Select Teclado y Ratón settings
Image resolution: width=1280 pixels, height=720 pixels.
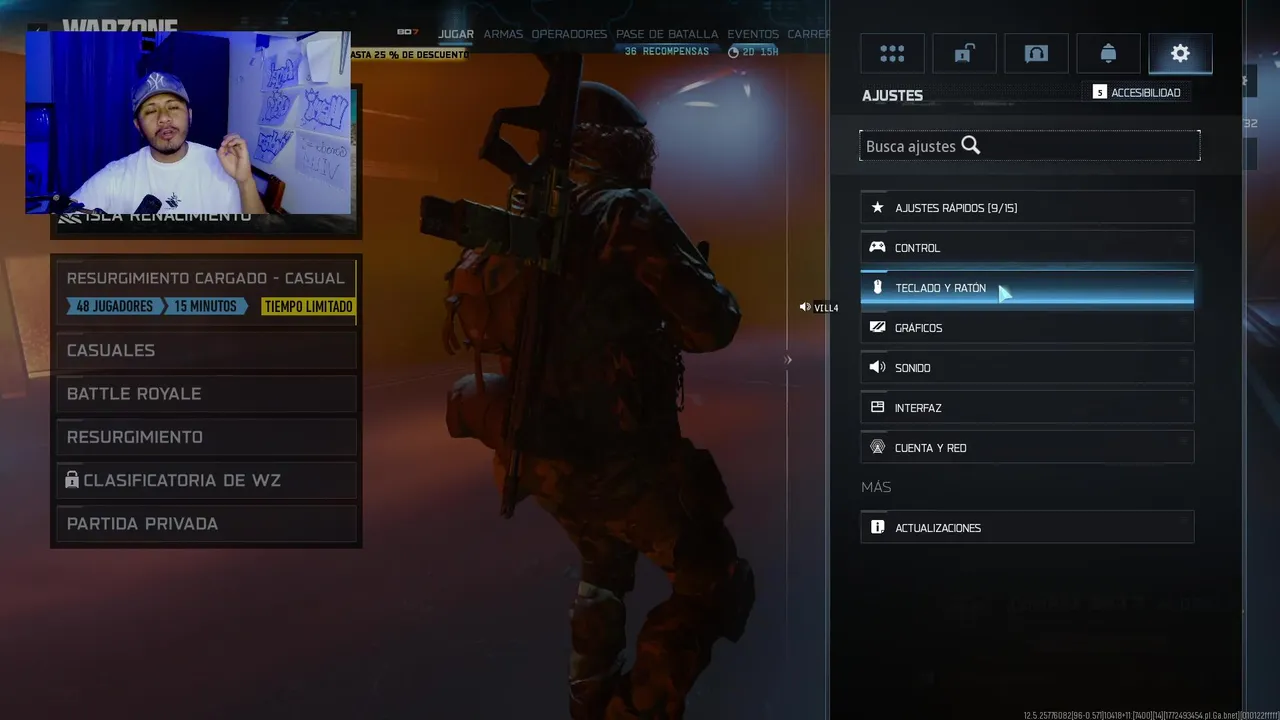click(x=1027, y=287)
